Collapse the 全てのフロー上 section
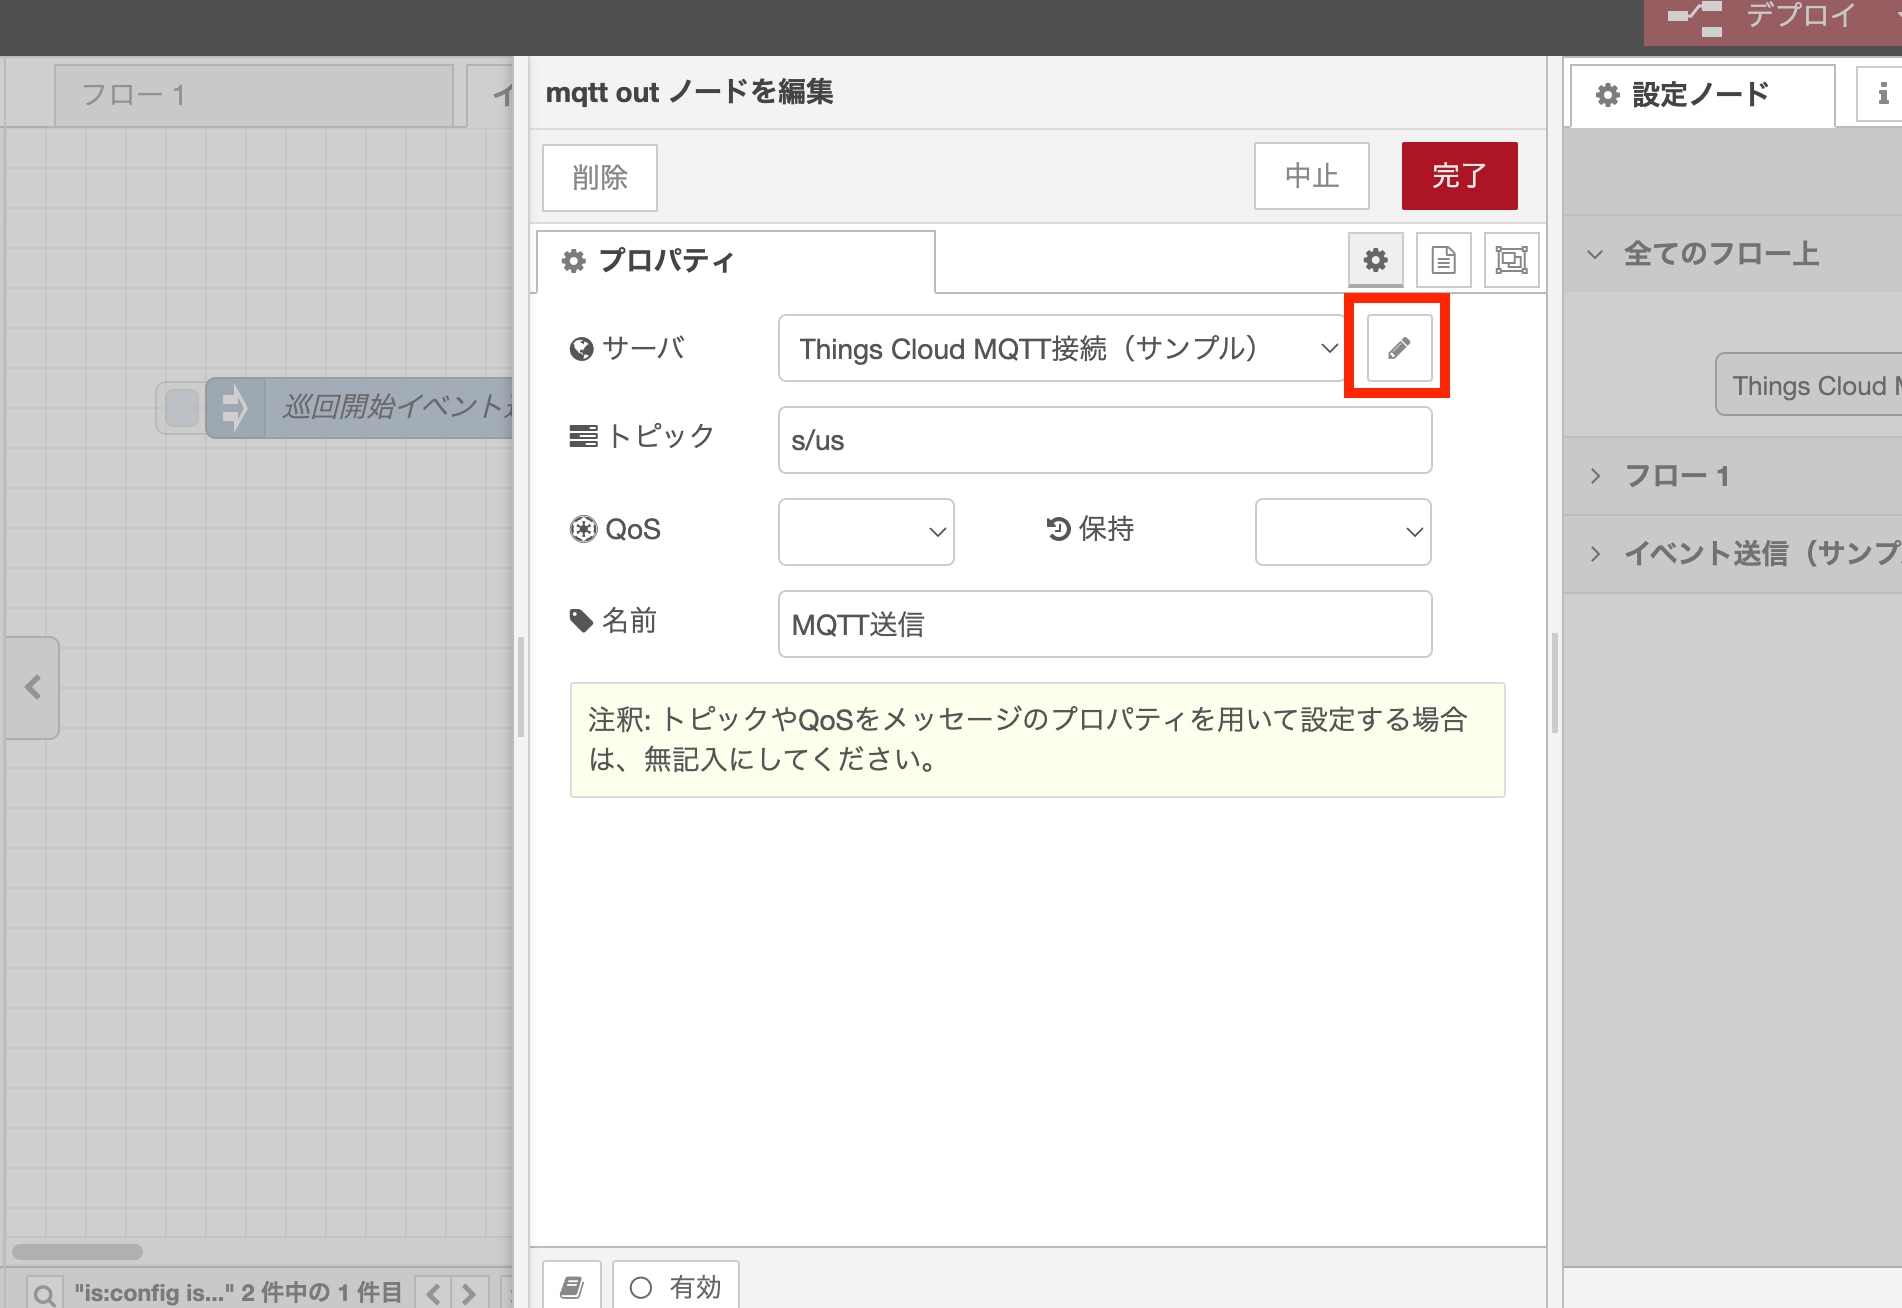 click(1733, 254)
